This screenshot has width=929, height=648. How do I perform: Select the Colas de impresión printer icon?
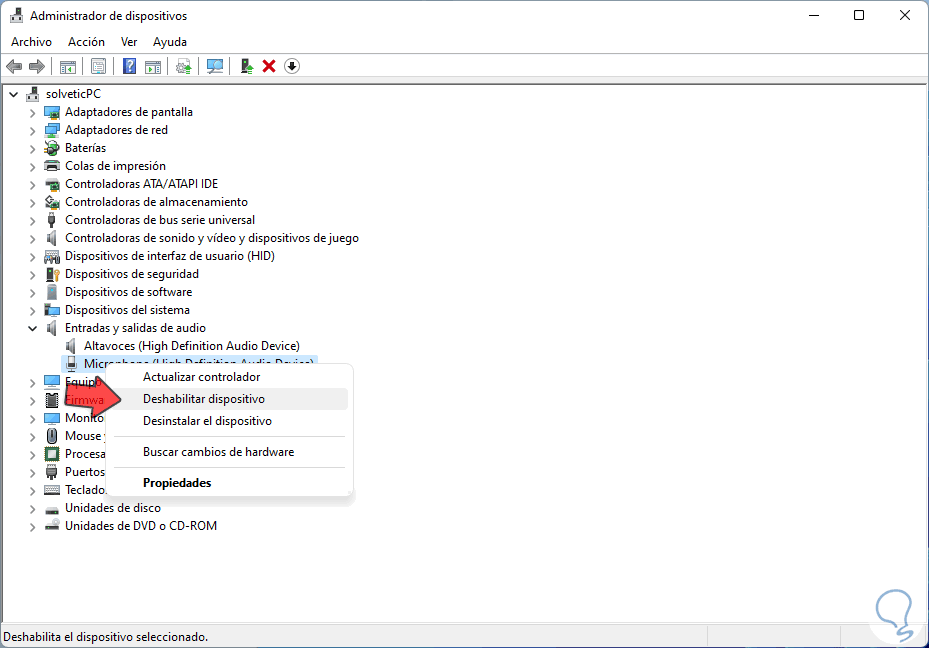point(52,166)
